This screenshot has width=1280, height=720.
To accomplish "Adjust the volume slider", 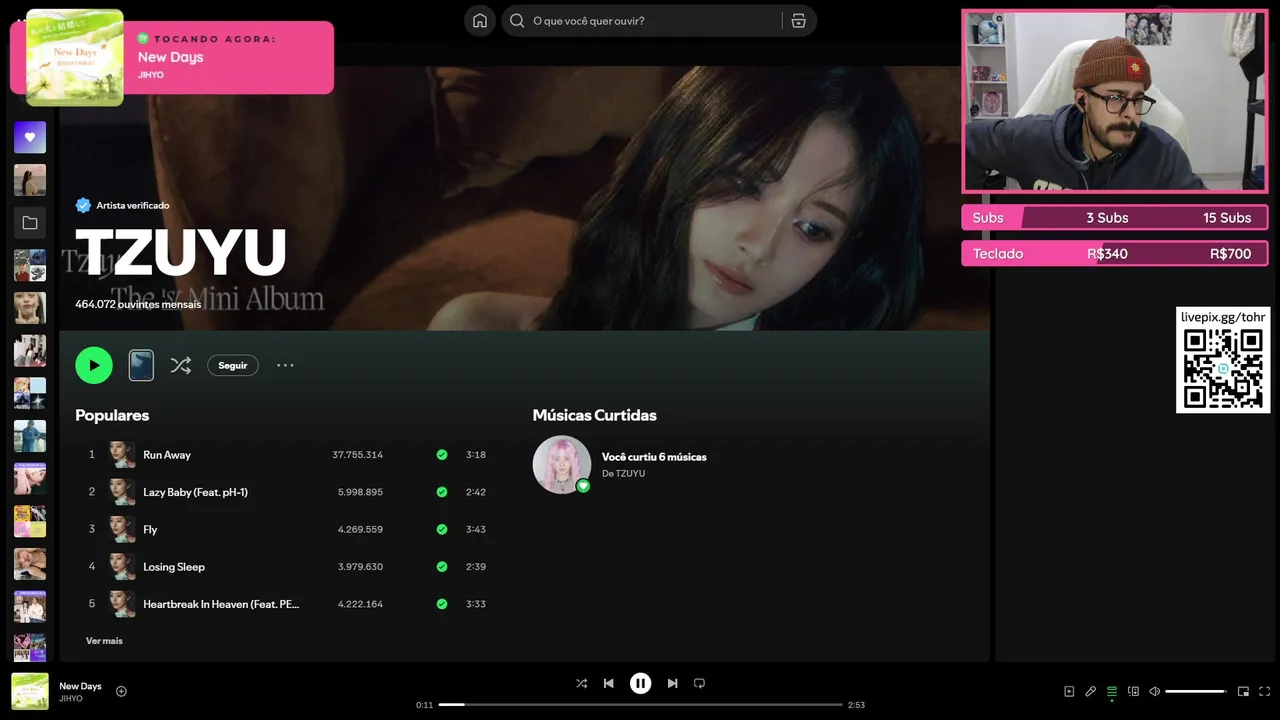I will (1196, 691).
